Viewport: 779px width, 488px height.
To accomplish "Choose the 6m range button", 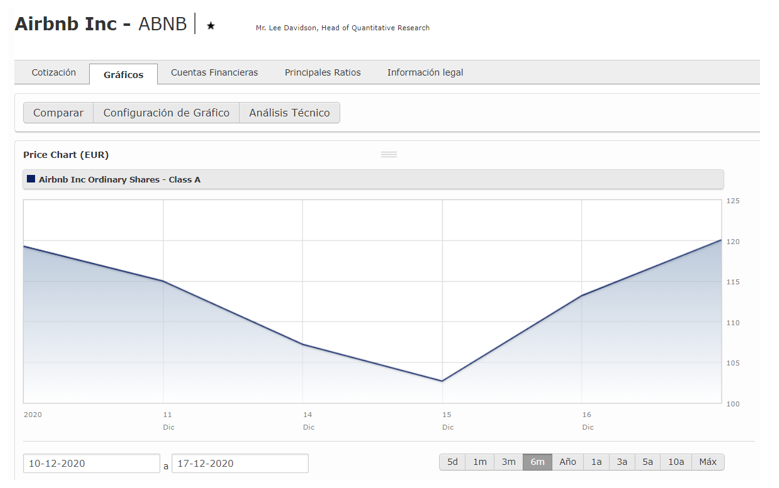I will tap(537, 462).
